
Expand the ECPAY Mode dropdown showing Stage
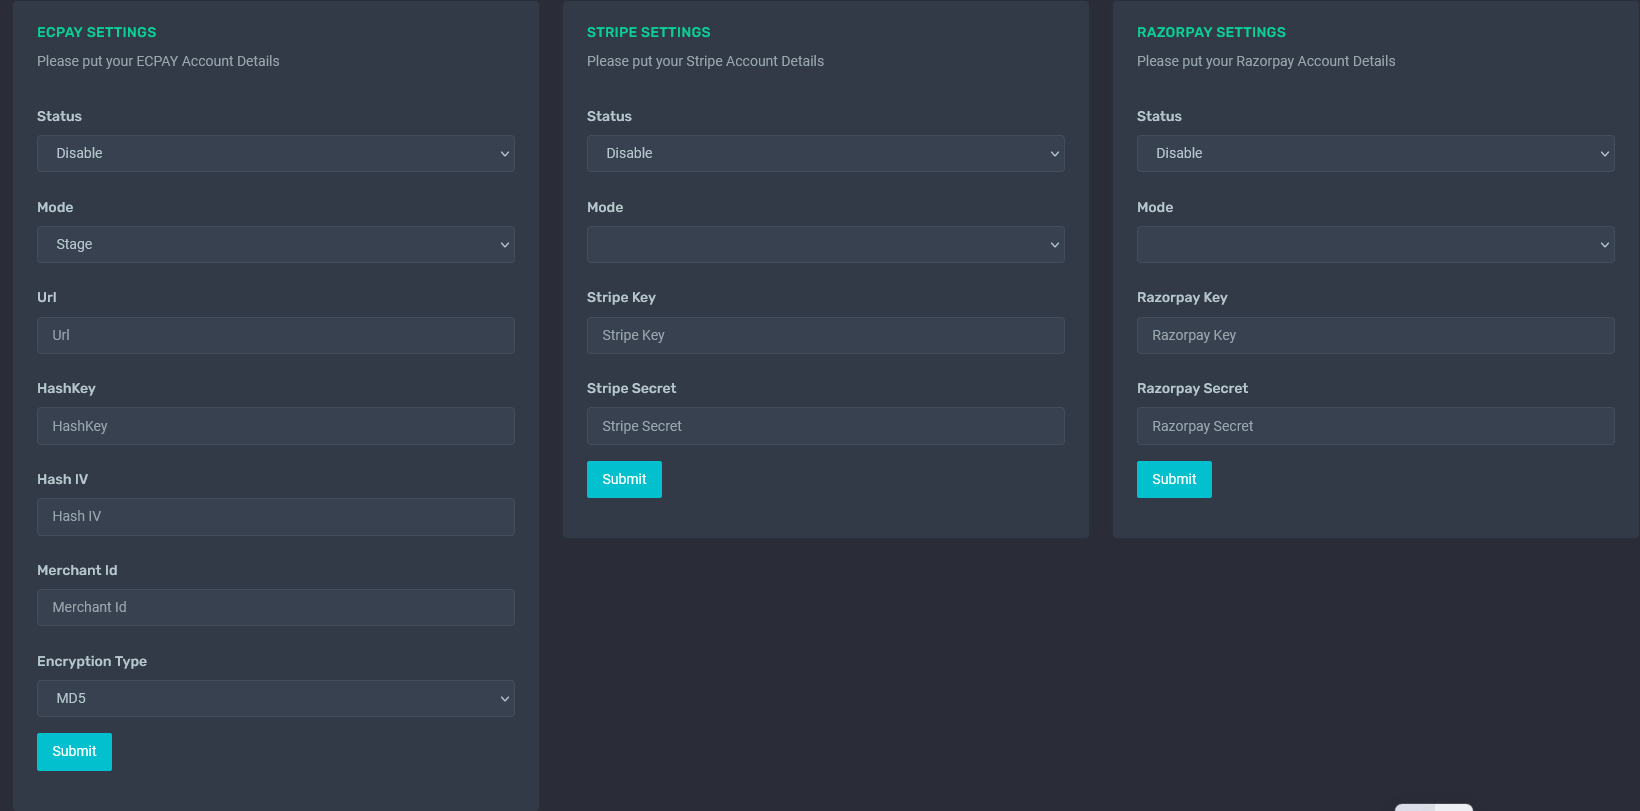tap(275, 244)
